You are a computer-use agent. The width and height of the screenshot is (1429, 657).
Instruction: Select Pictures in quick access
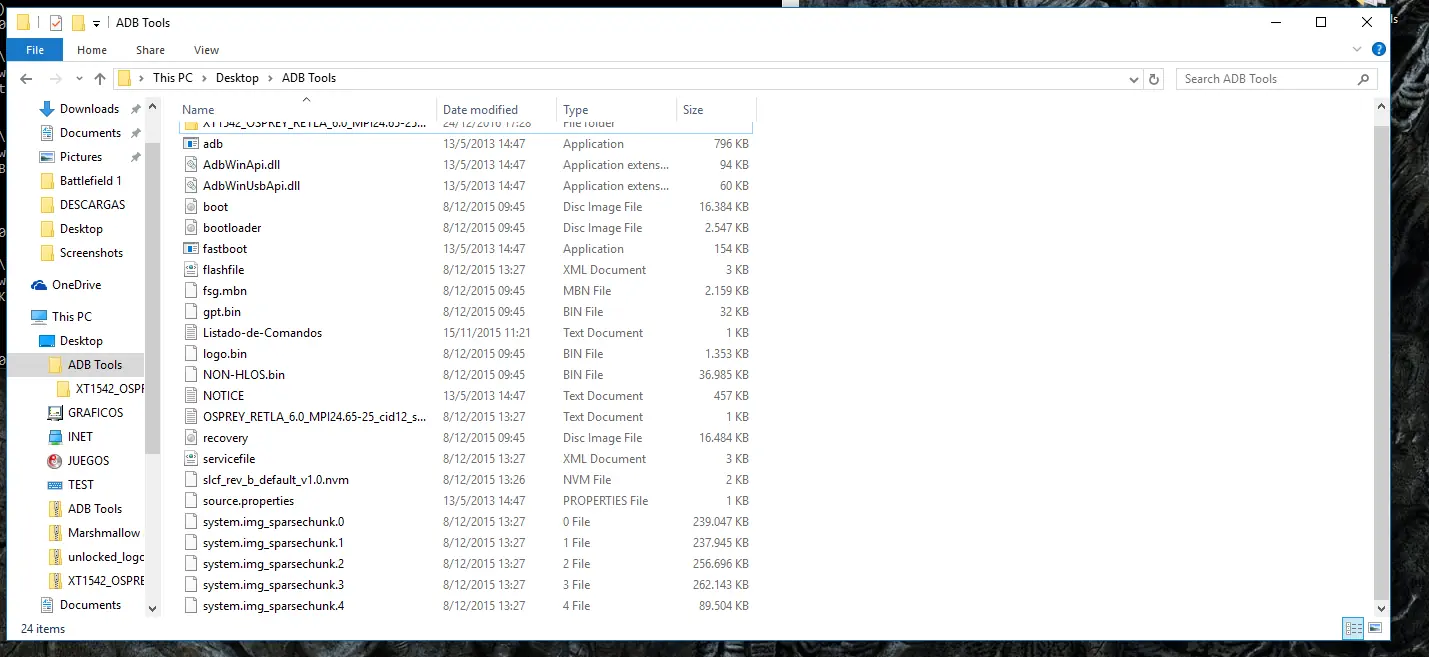(x=81, y=157)
